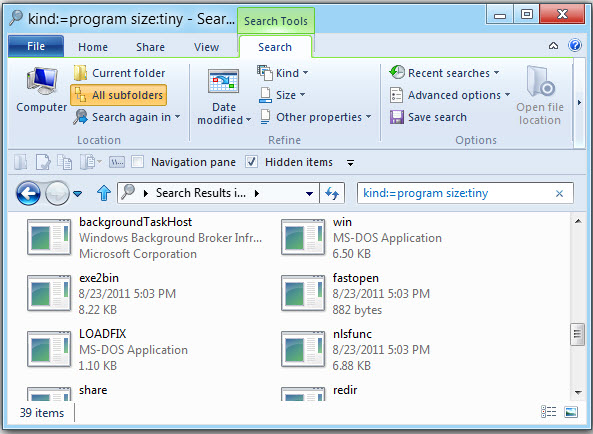Refresh the search results address bar
The height and width of the screenshot is (434, 593).
[x=332, y=193]
